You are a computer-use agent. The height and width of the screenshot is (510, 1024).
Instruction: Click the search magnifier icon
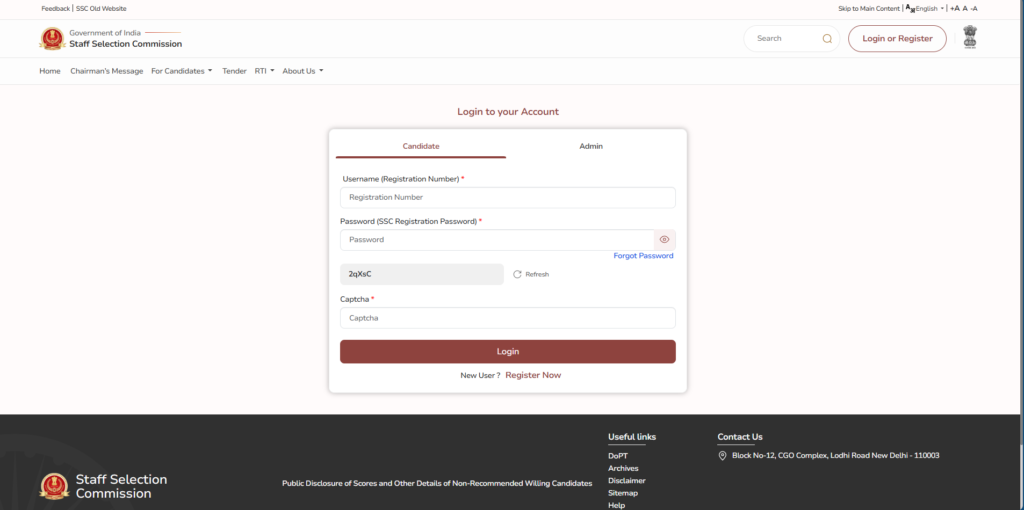827,39
